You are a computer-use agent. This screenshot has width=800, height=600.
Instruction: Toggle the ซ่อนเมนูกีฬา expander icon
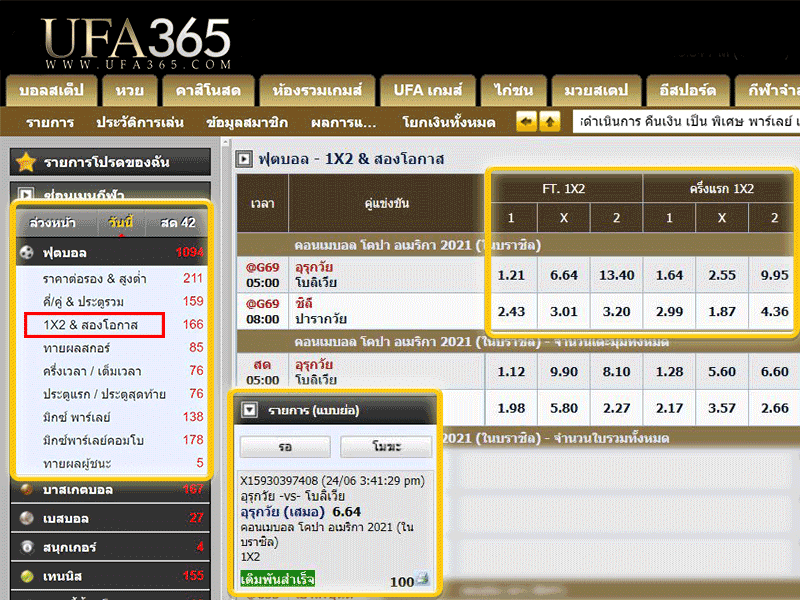26,194
